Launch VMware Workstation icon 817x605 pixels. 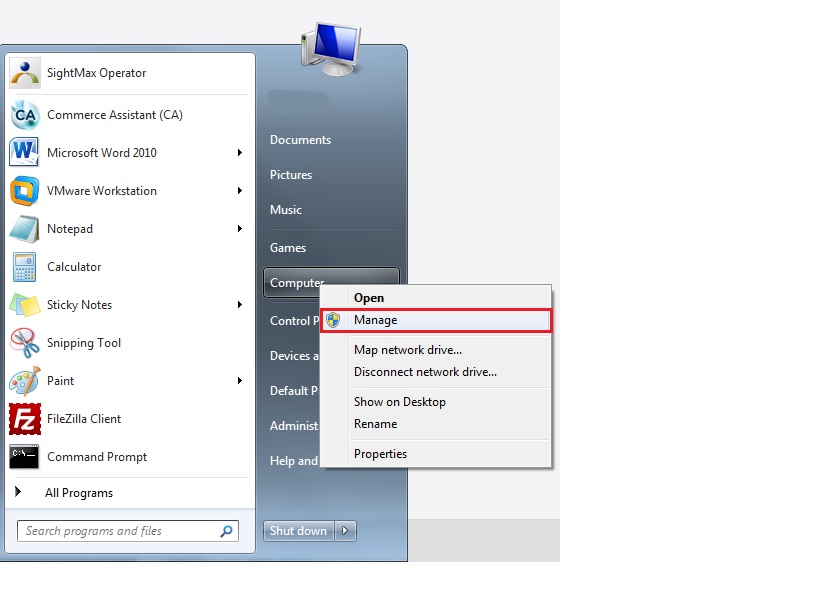point(24,191)
